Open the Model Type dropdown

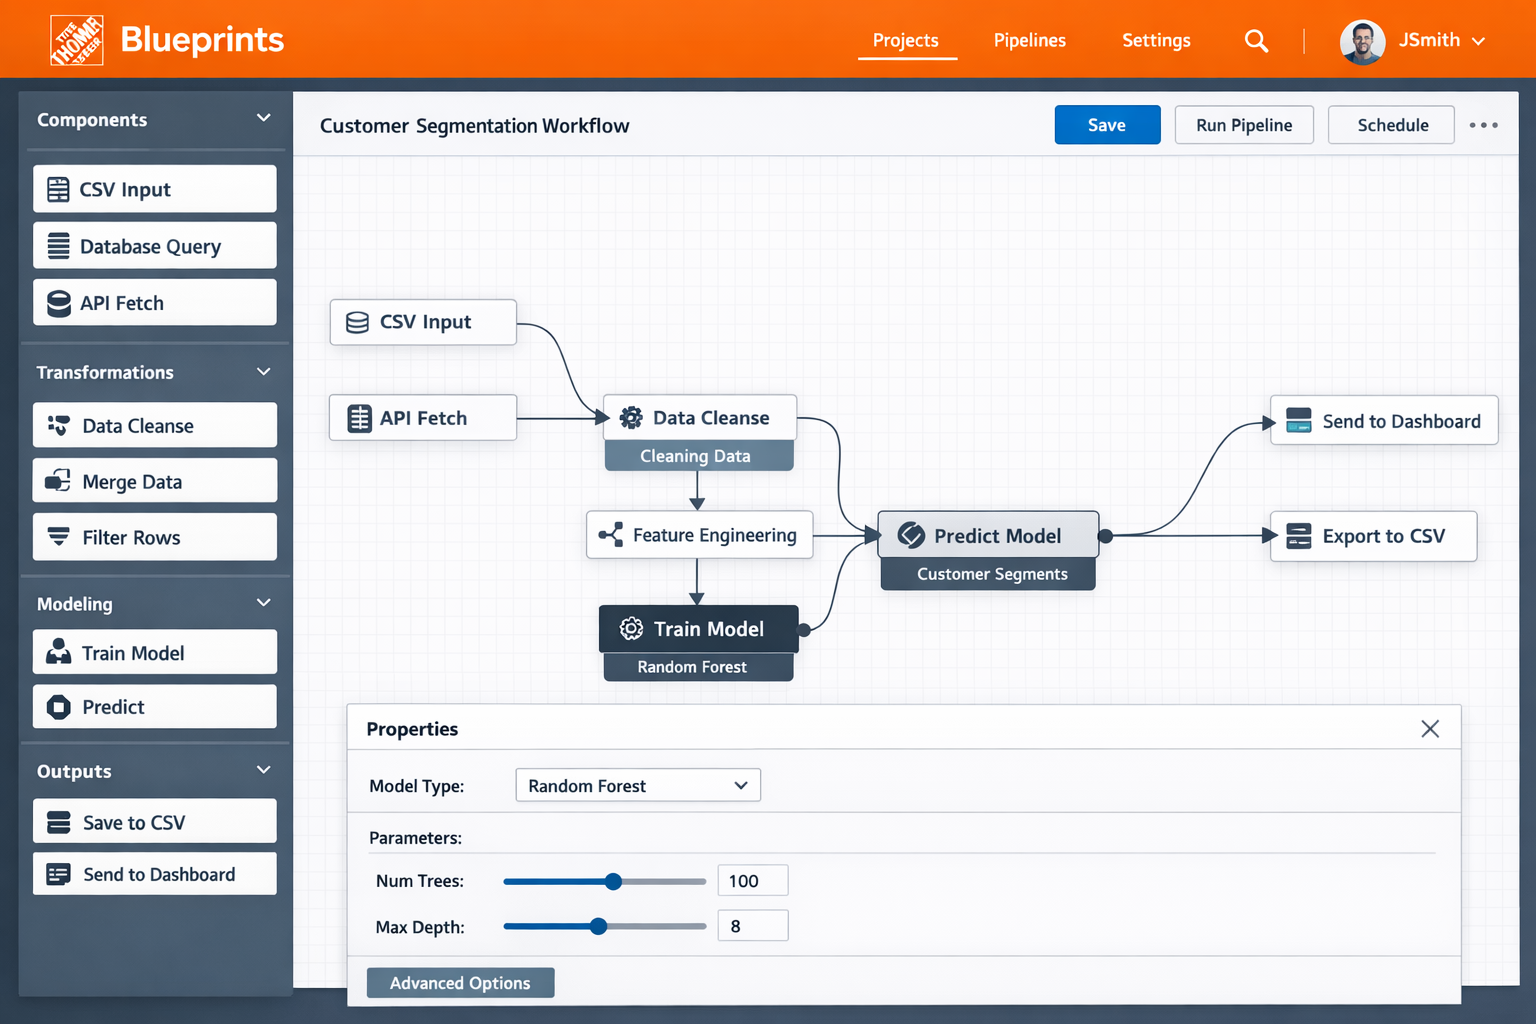pos(638,786)
